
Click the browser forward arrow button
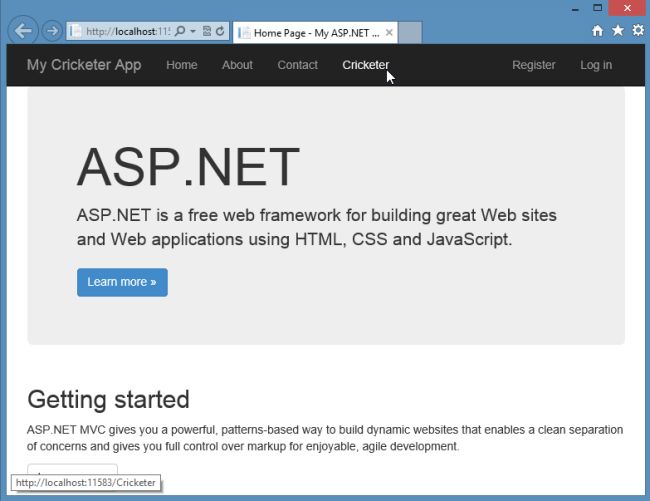coord(52,31)
